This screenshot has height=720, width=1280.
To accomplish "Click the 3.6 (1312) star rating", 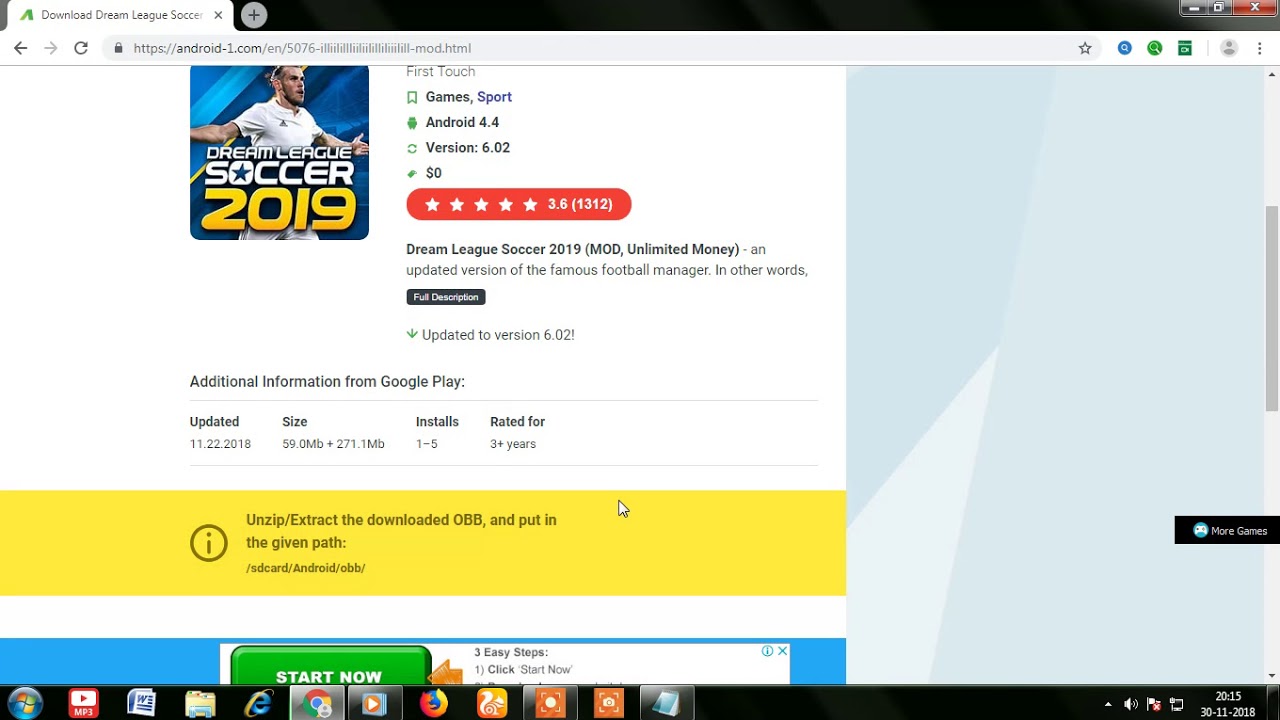I will point(518,204).
